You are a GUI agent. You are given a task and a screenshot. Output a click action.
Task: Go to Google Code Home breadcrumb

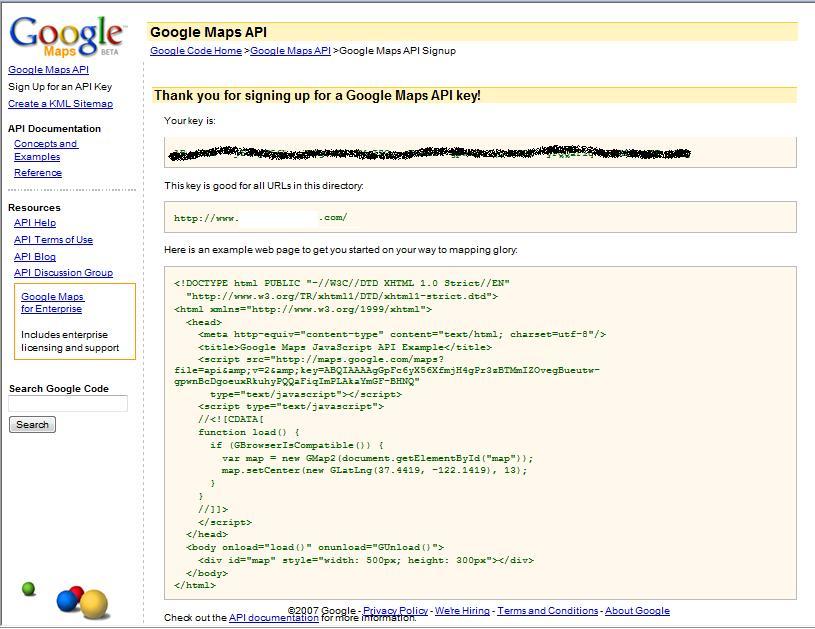(x=196, y=51)
